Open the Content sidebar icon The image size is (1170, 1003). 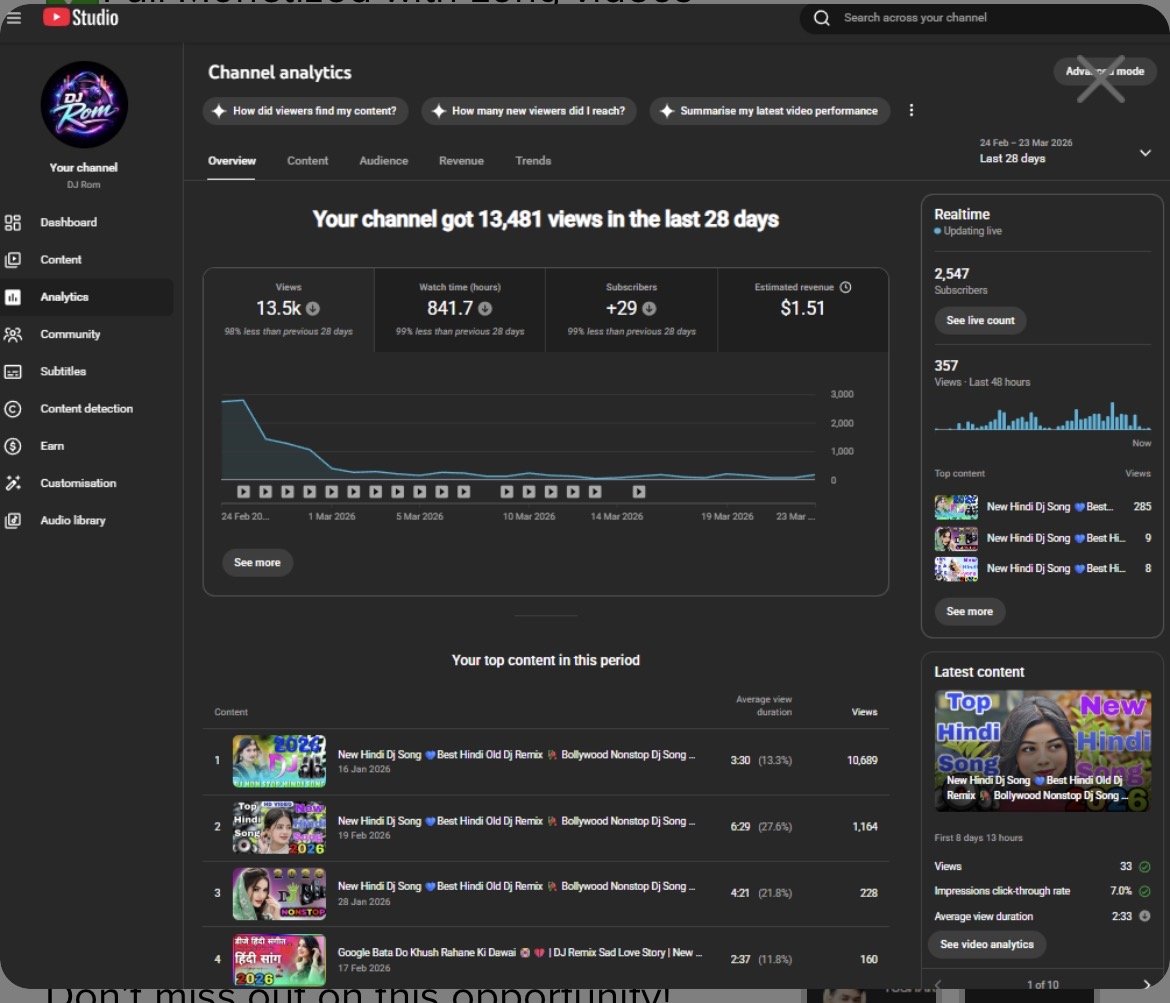(13, 260)
